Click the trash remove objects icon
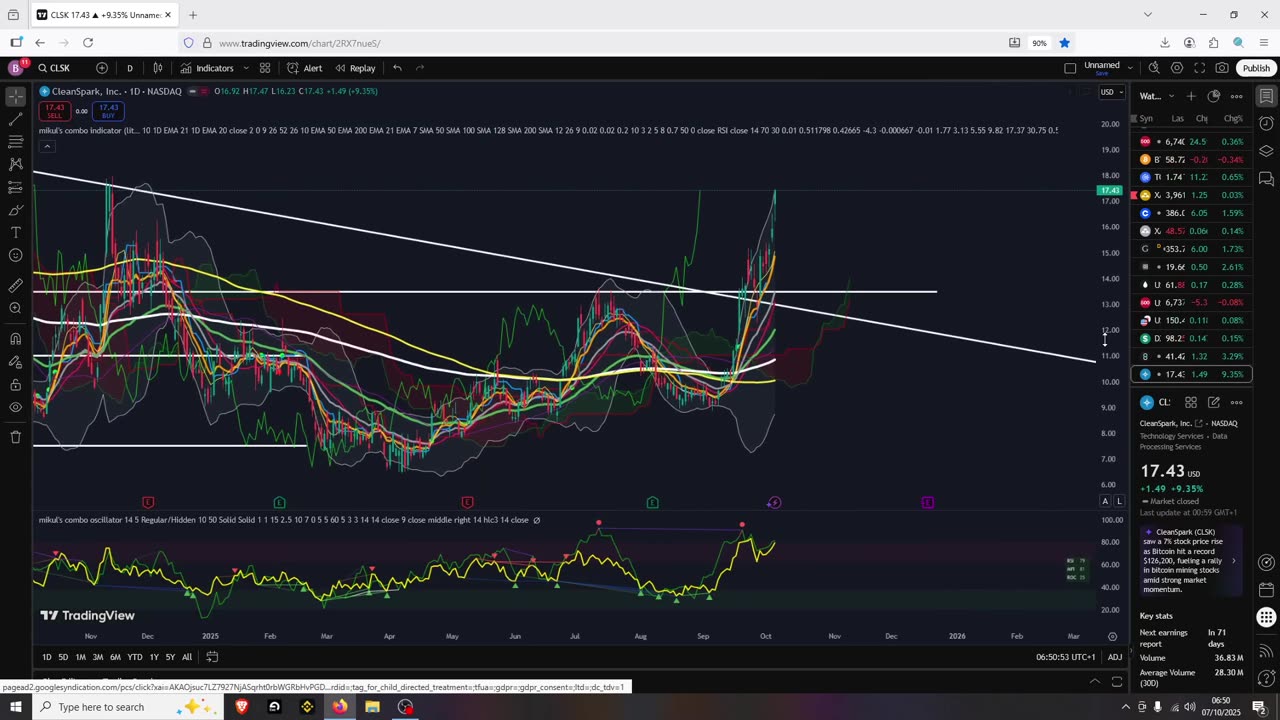Image resolution: width=1280 pixels, height=720 pixels. click(16, 437)
